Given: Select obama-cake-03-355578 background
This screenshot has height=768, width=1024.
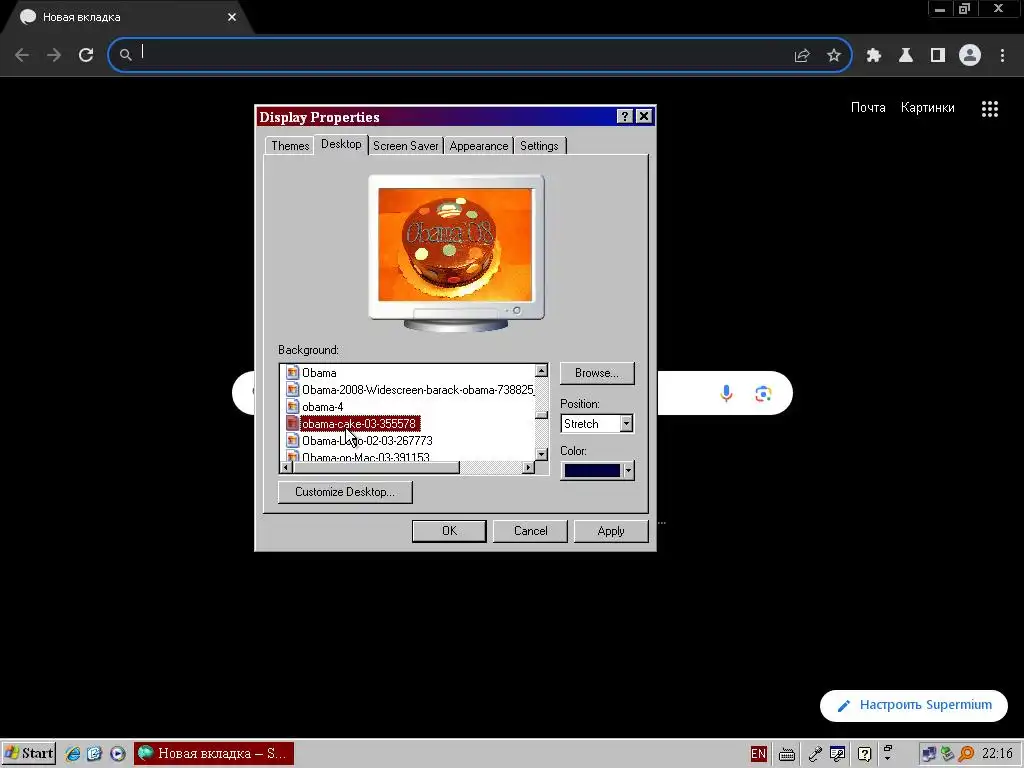Looking at the screenshot, I should click(359, 424).
